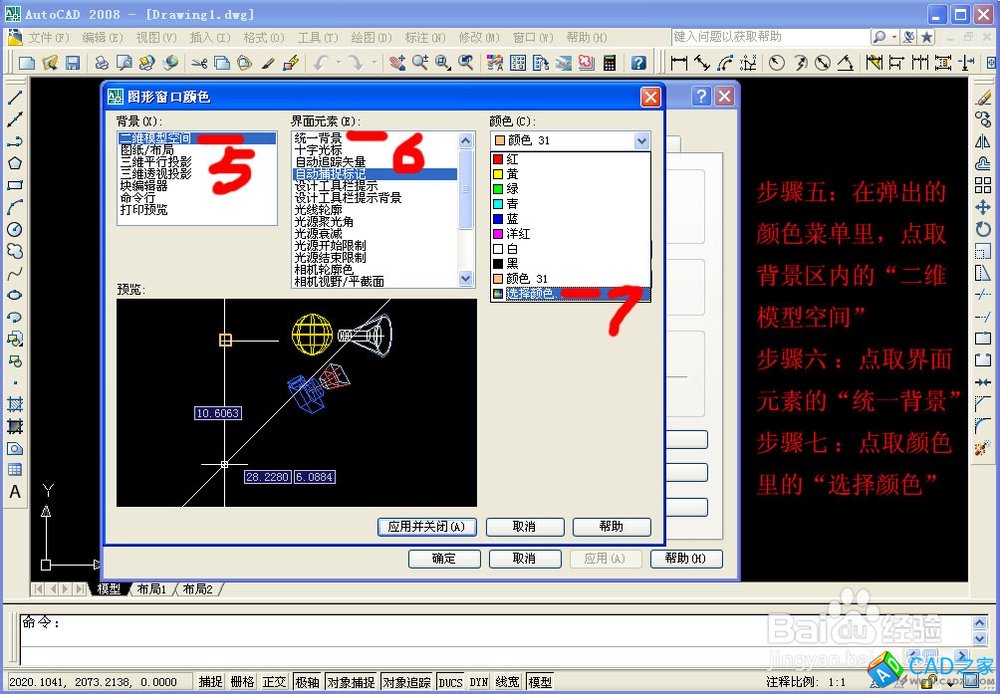Select the Rotate modify tool
The height and width of the screenshot is (694, 1000).
click(983, 229)
